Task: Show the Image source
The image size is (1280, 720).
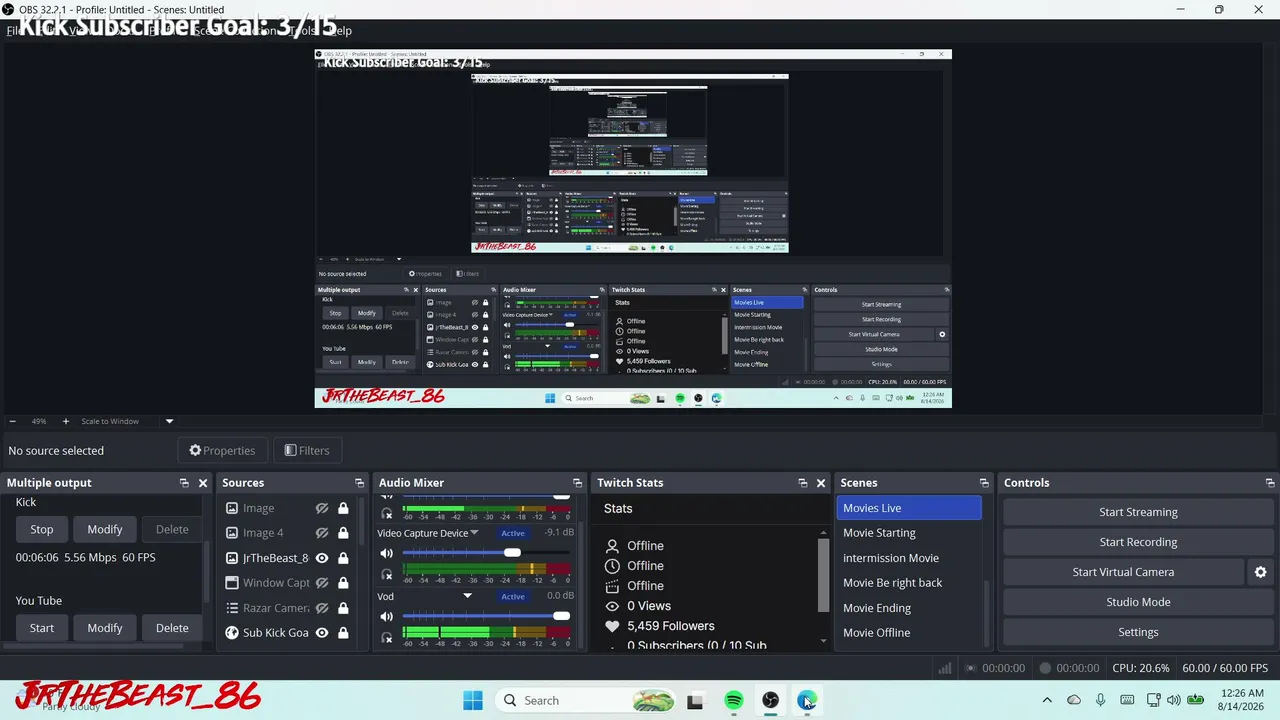Action: [x=322, y=508]
